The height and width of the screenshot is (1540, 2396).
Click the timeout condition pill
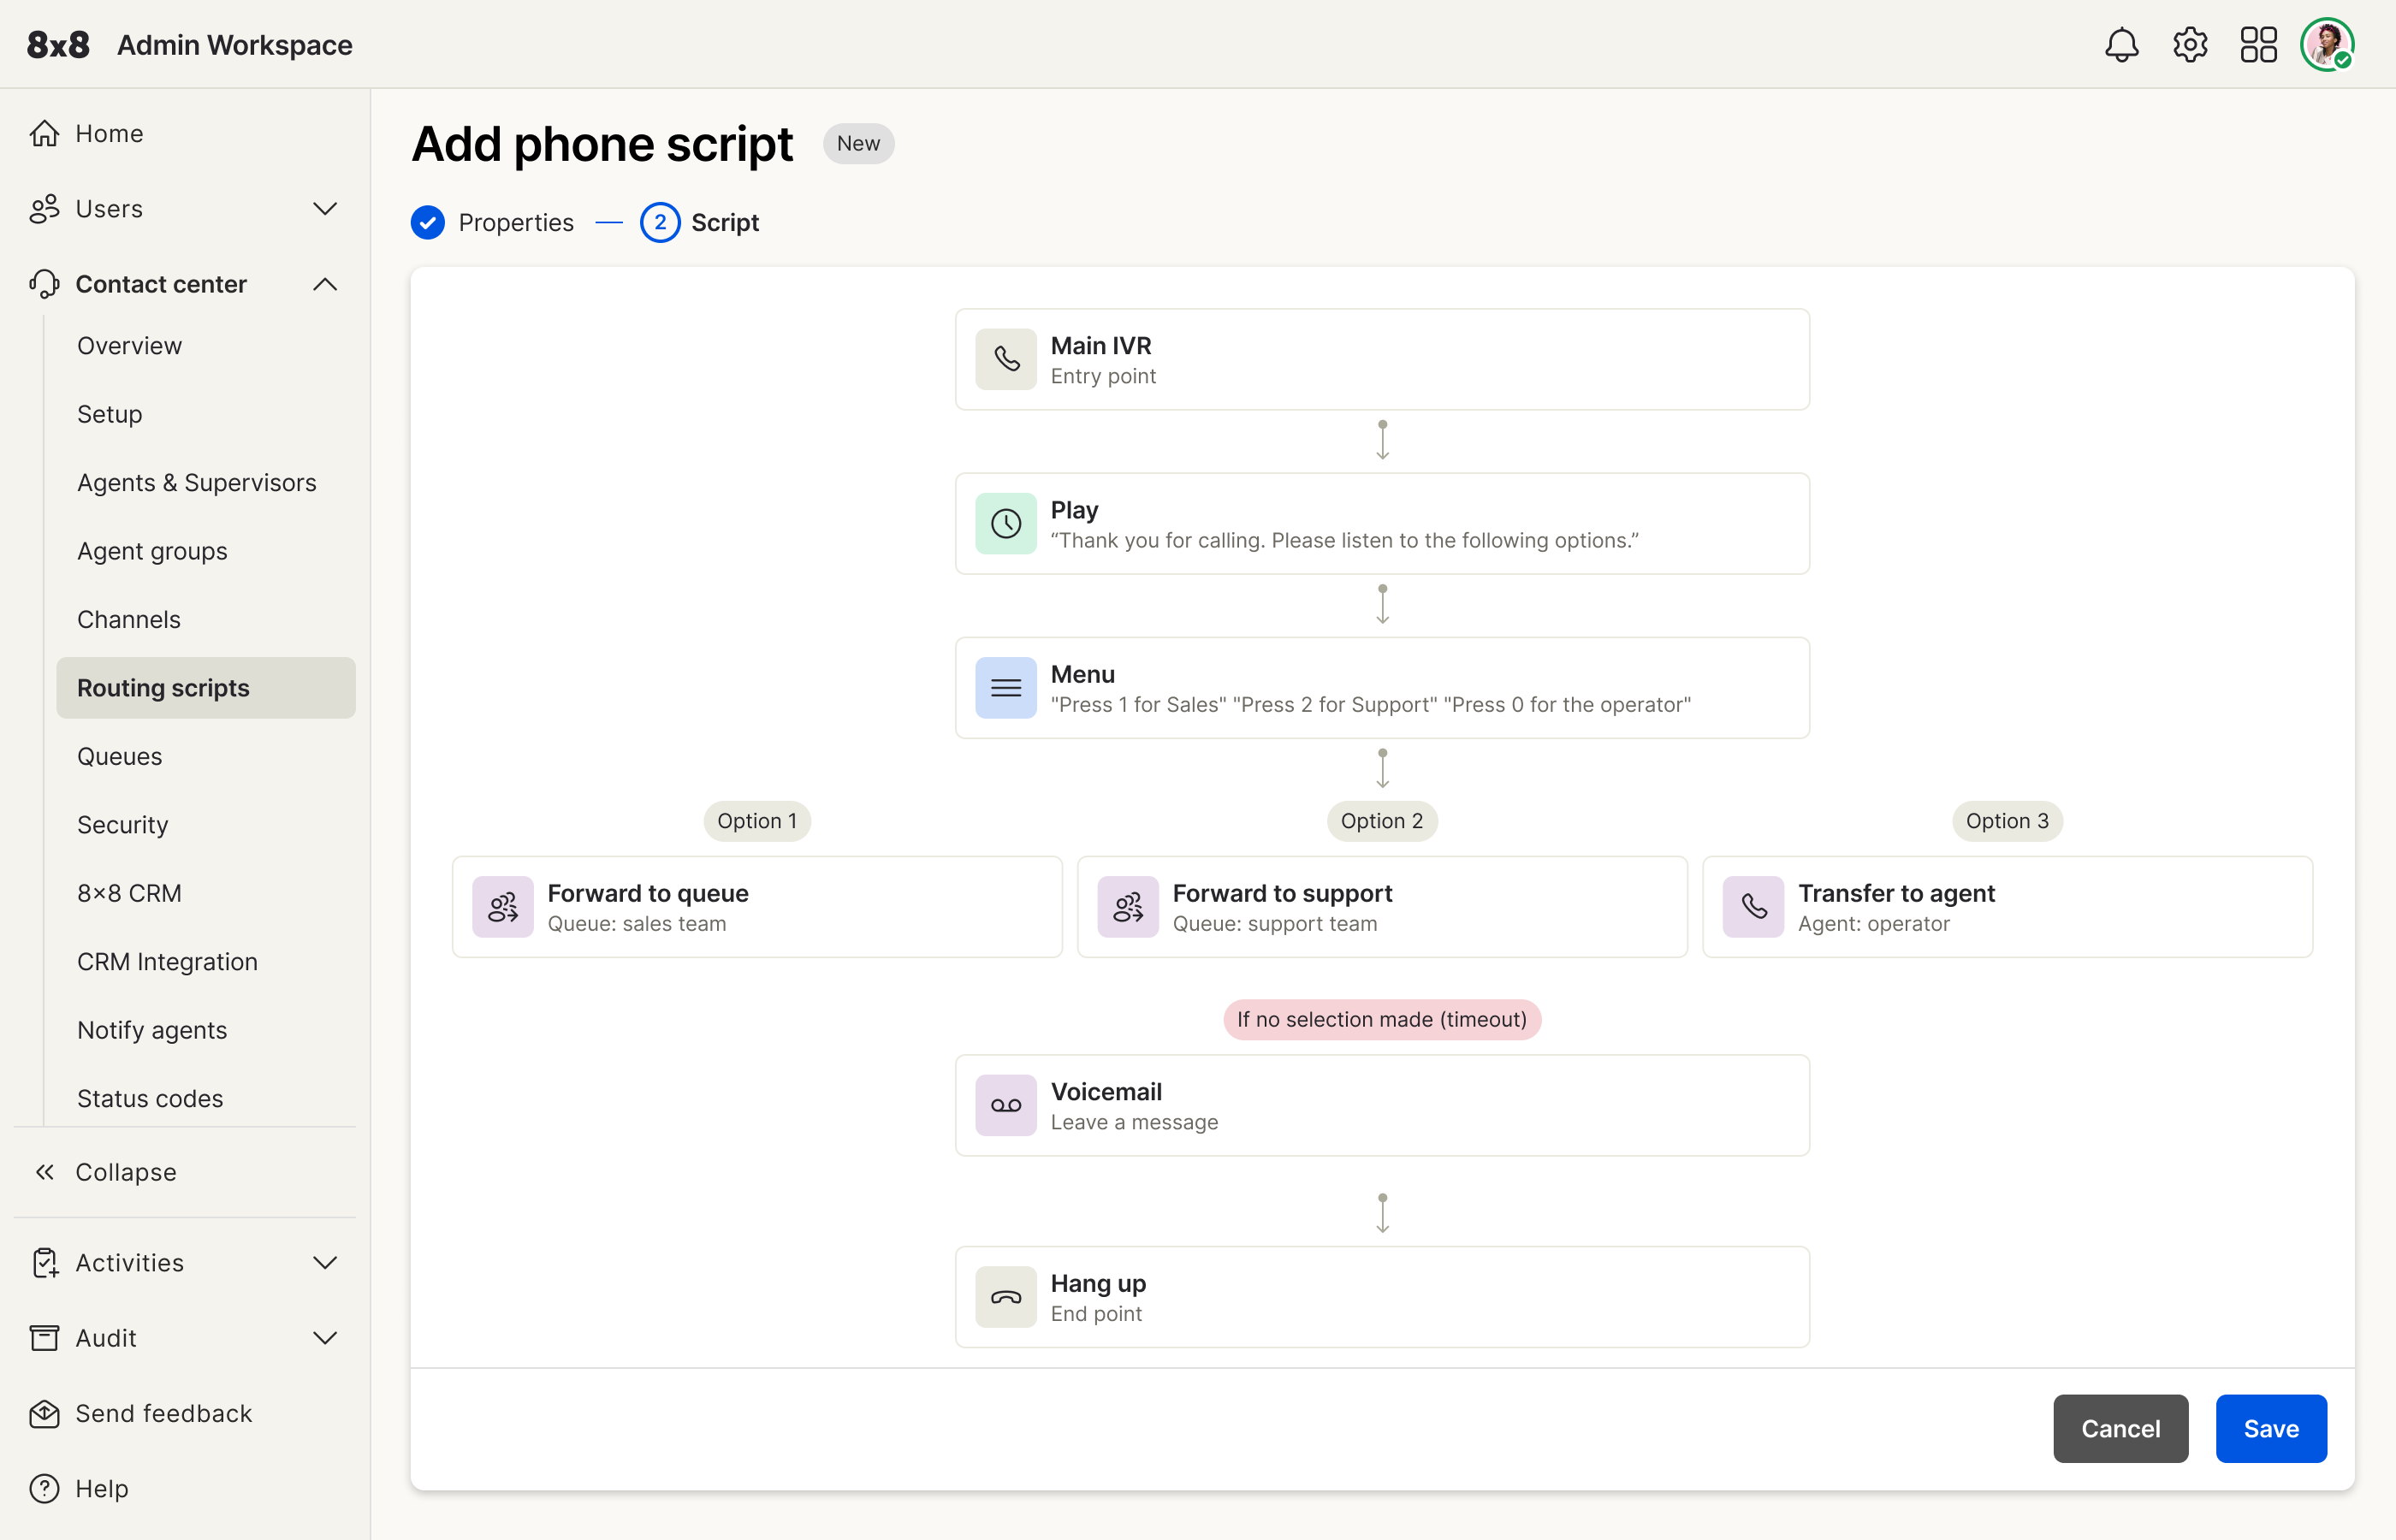[1382, 1019]
